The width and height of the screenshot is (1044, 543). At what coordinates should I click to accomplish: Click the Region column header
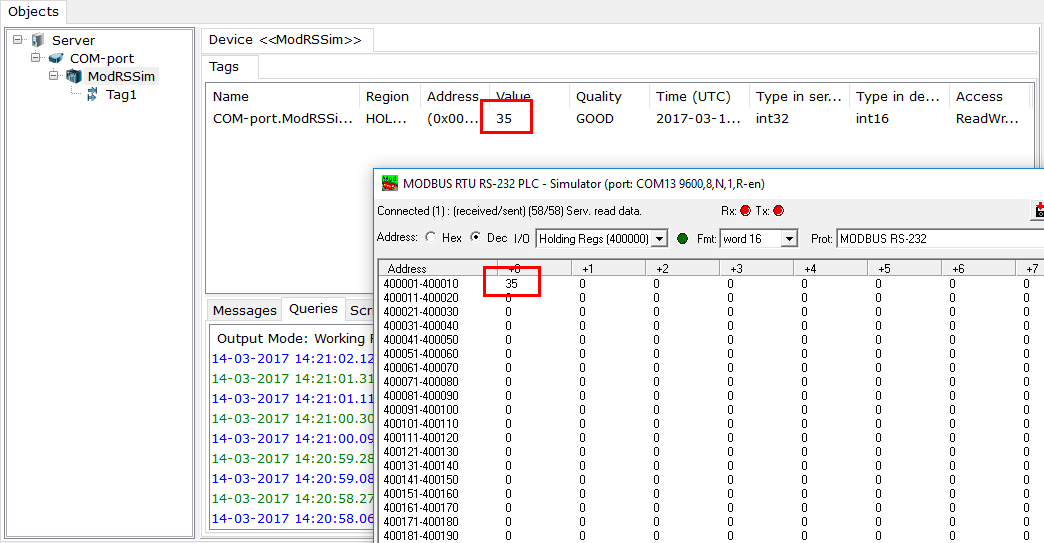pos(389,96)
